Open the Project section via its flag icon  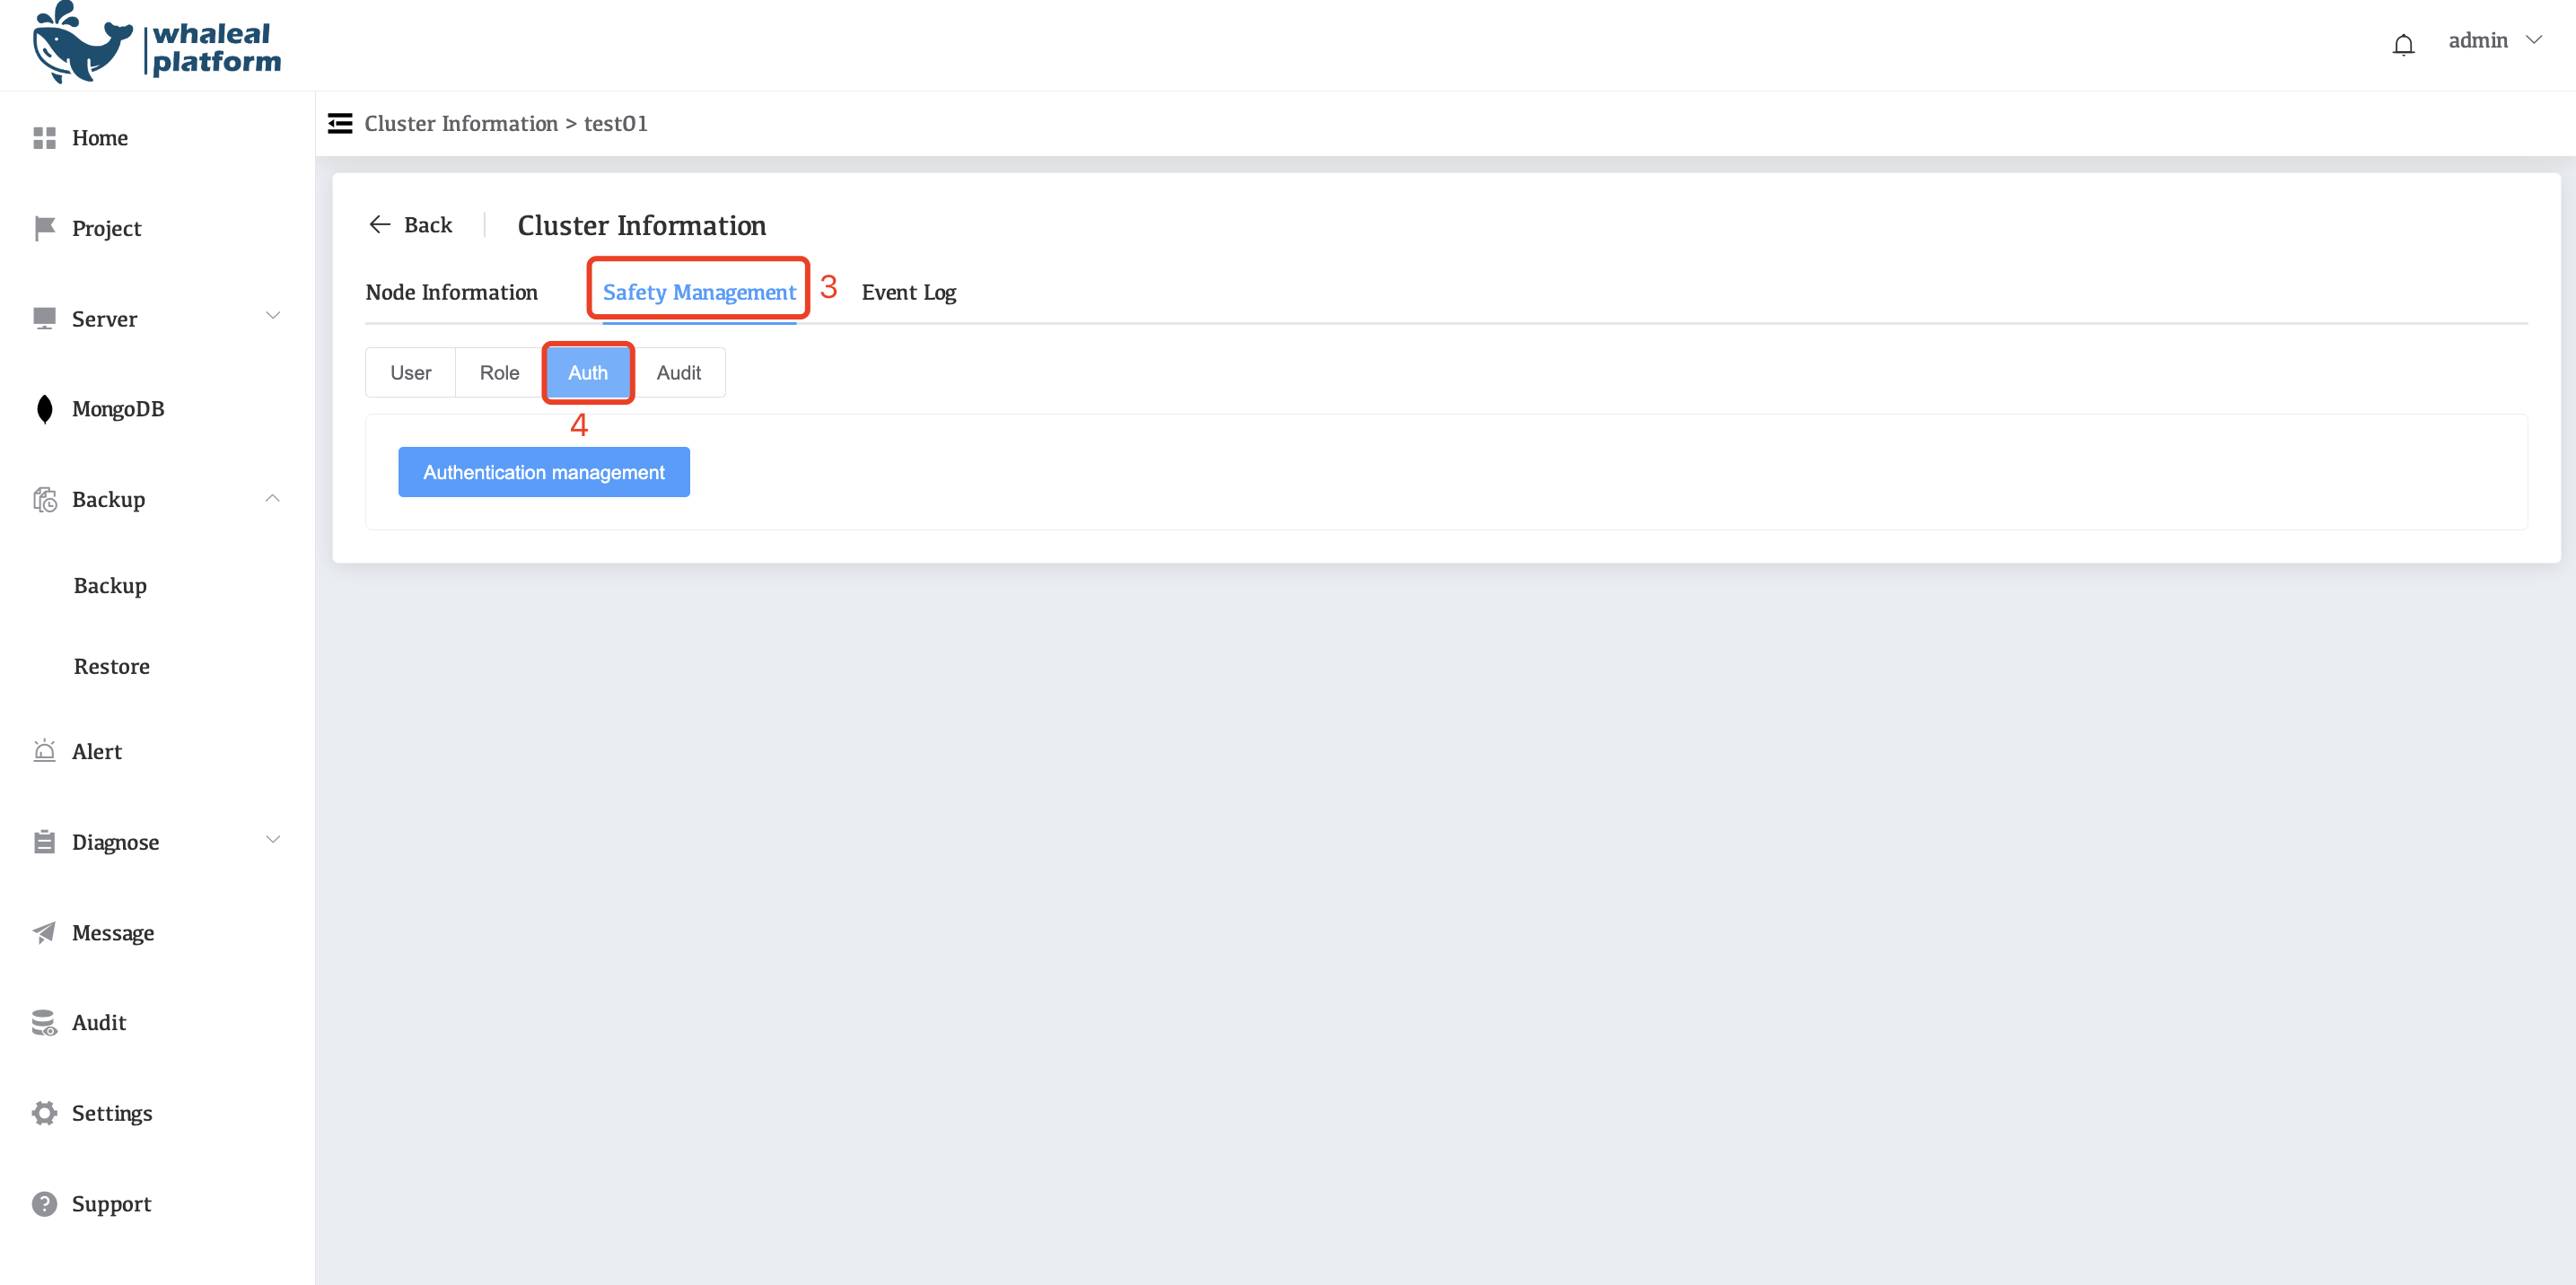click(x=44, y=228)
